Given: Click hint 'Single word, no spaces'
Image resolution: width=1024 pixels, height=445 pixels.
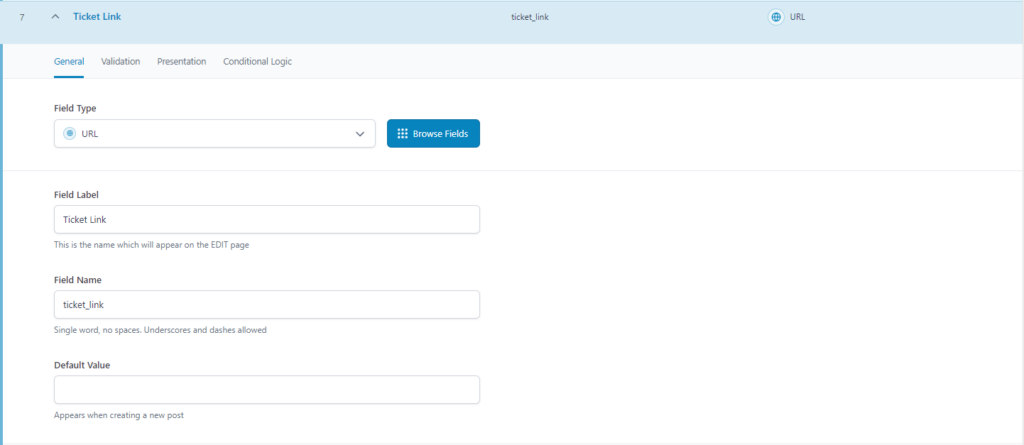Looking at the screenshot, I should 160,330.
